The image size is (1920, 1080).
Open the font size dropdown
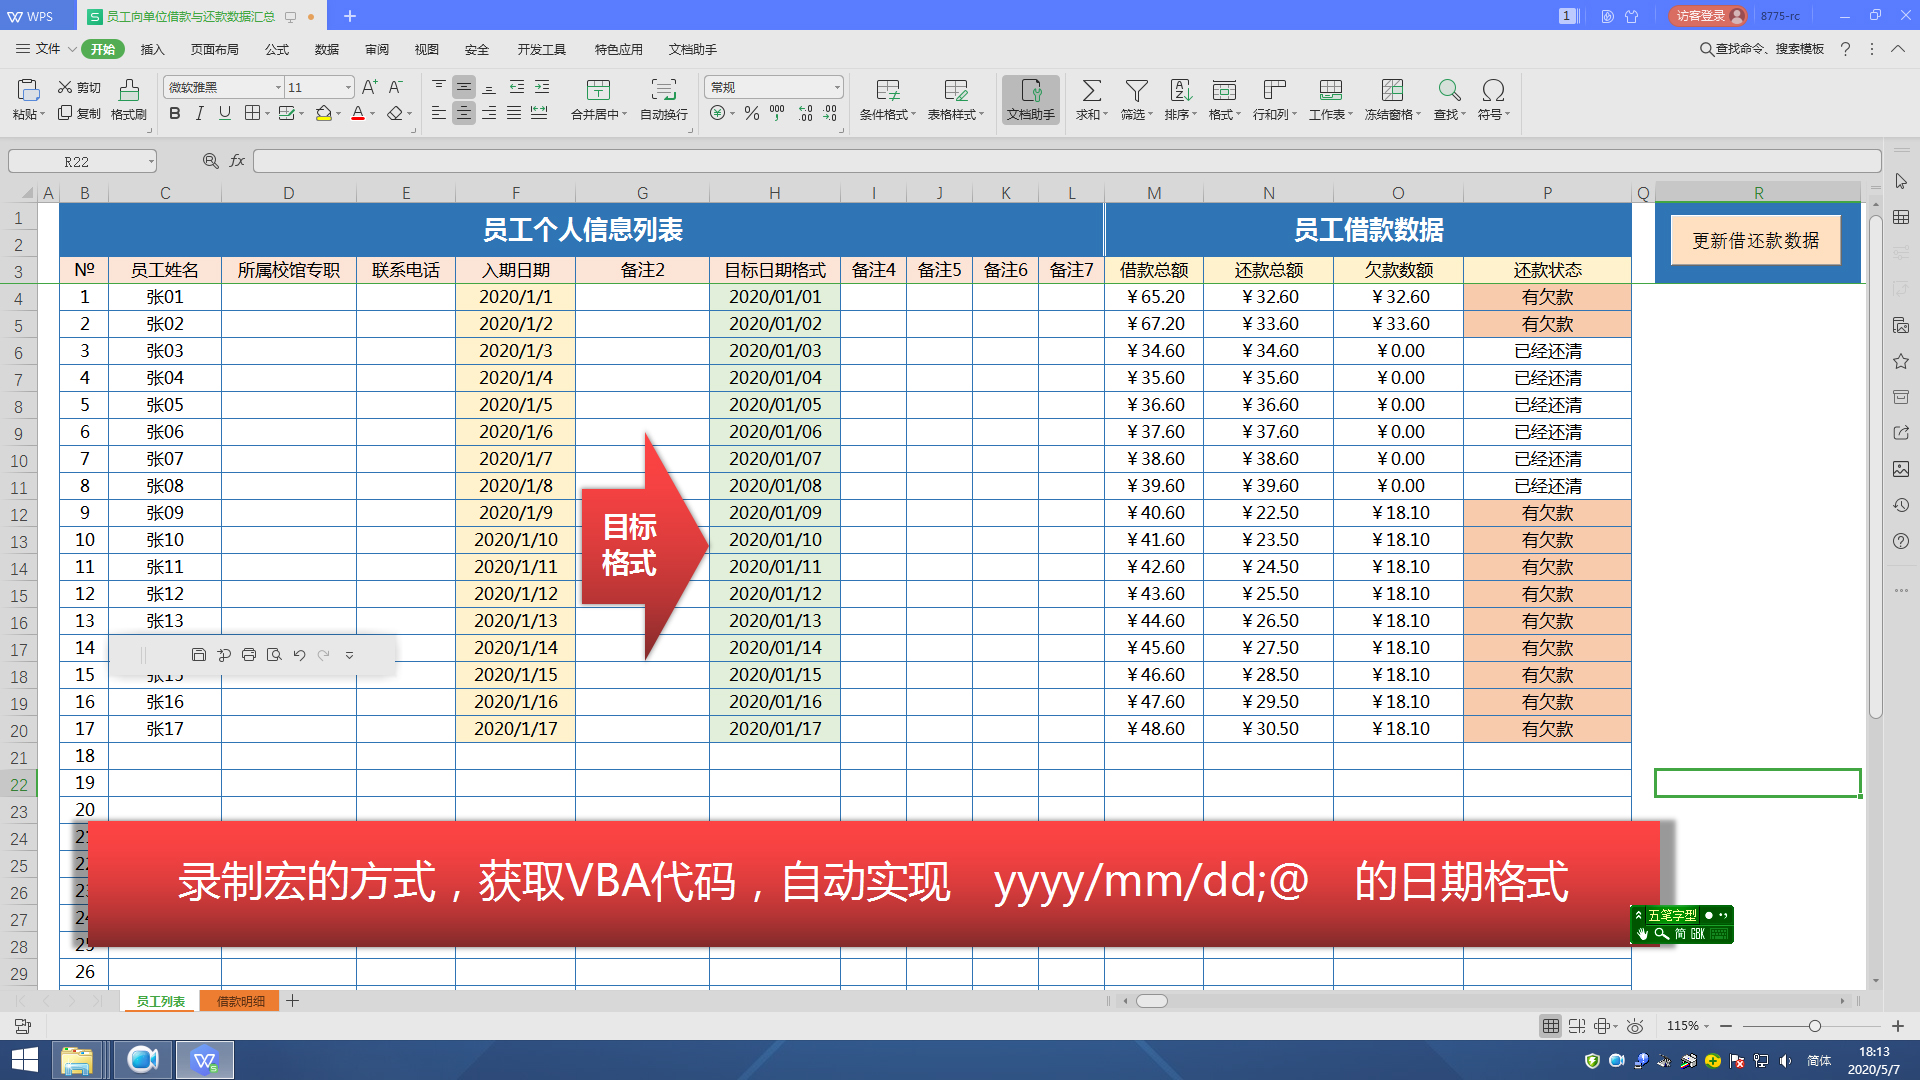coord(348,87)
